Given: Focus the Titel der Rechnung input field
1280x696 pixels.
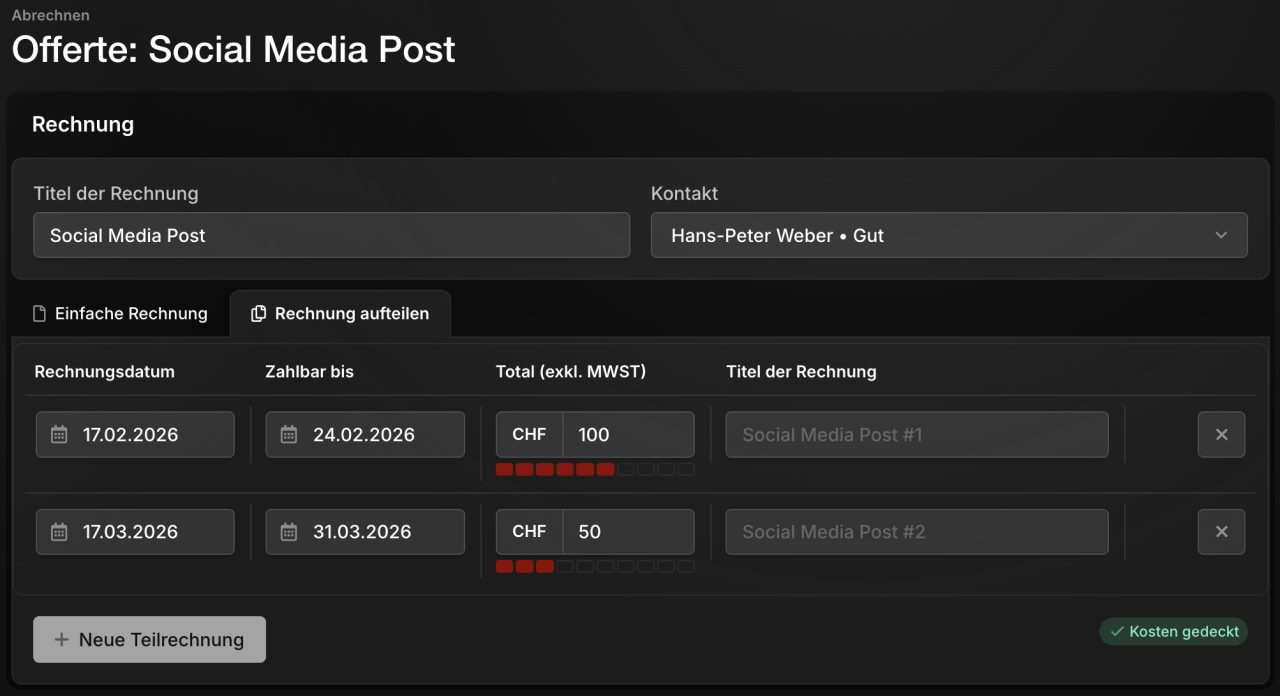Looking at the screenshot, I should (x=331, y=235).
